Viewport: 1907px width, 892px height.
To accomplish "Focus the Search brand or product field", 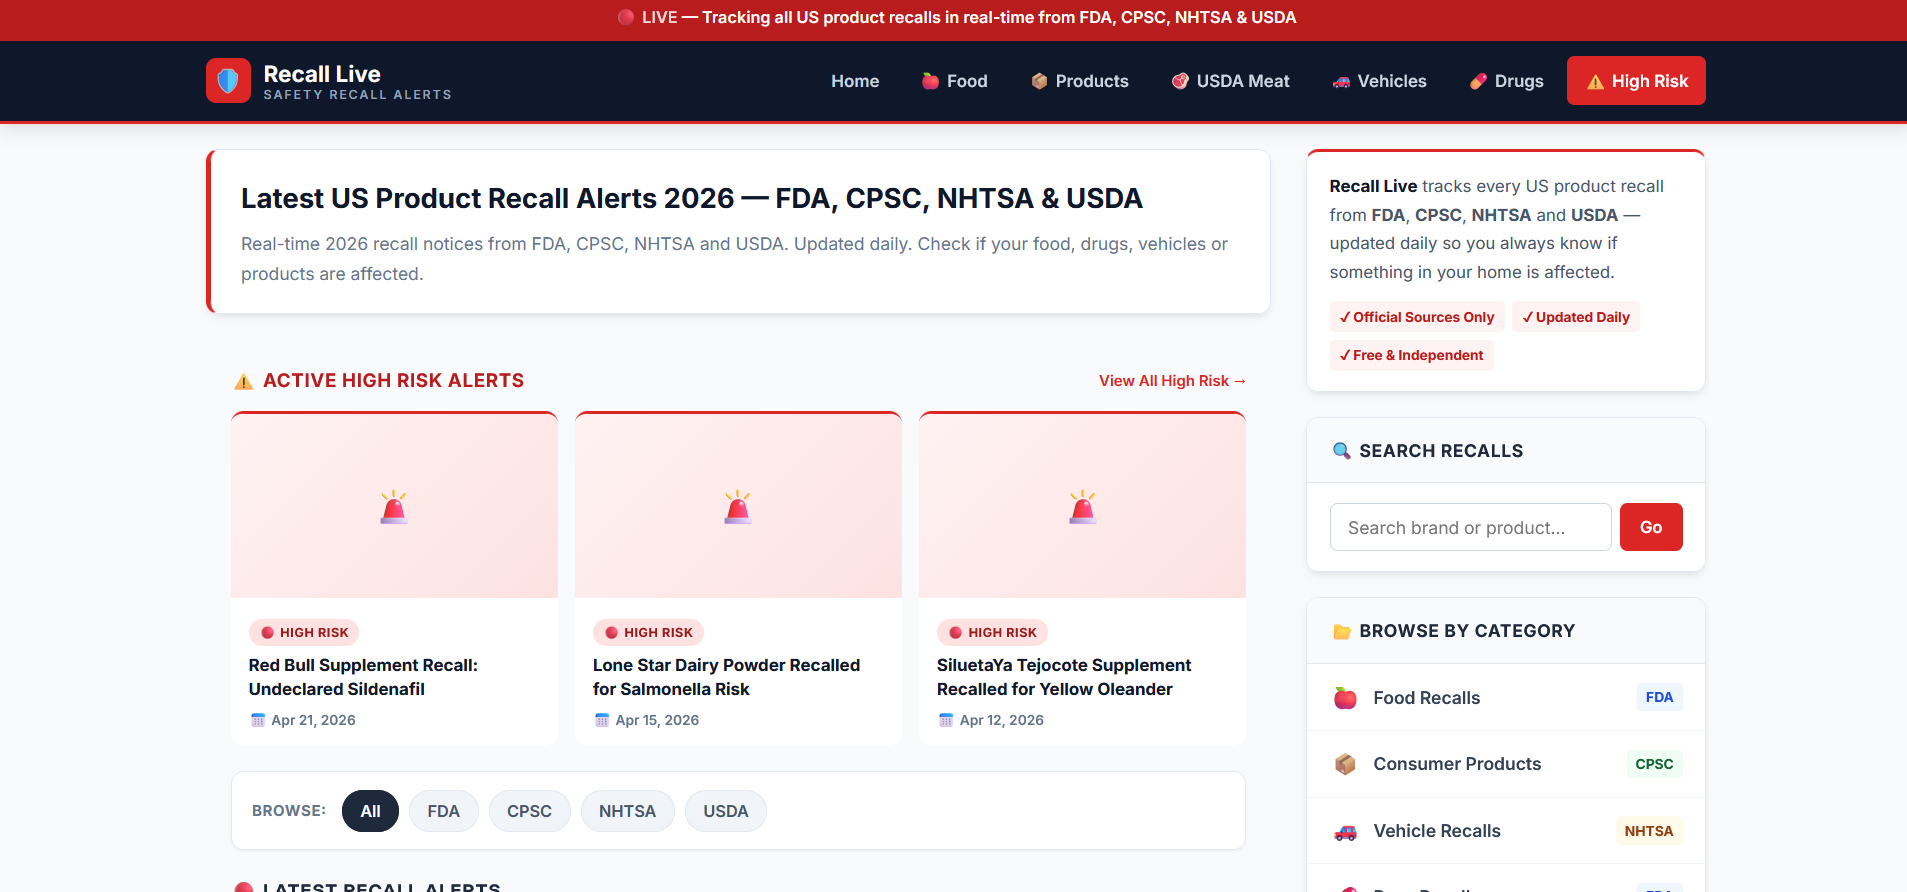I will click(1470, 527).
